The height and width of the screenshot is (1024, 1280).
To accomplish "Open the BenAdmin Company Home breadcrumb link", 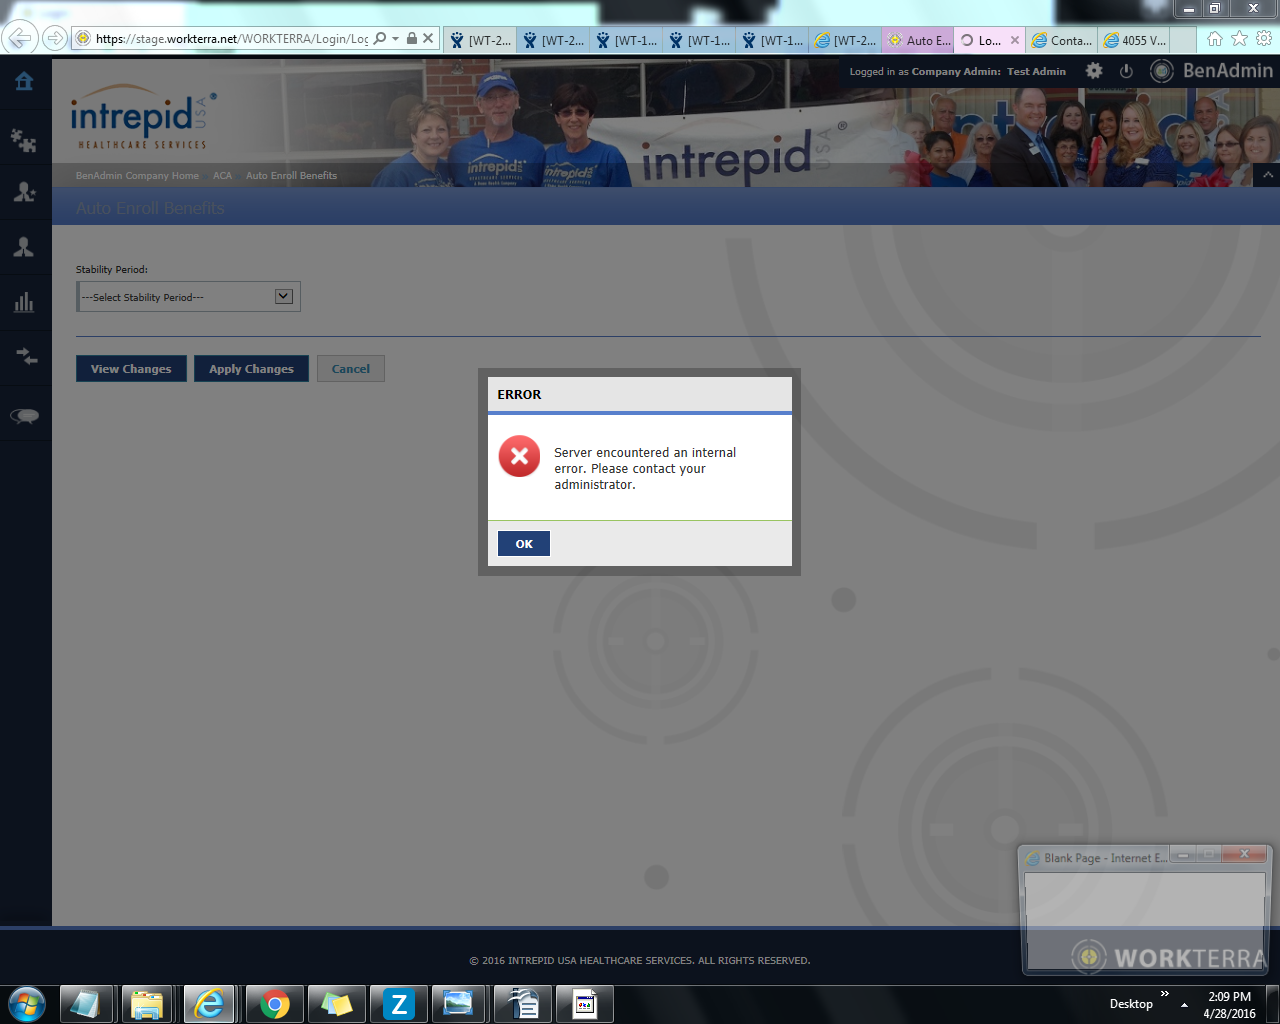I will [x=137, y=176].
